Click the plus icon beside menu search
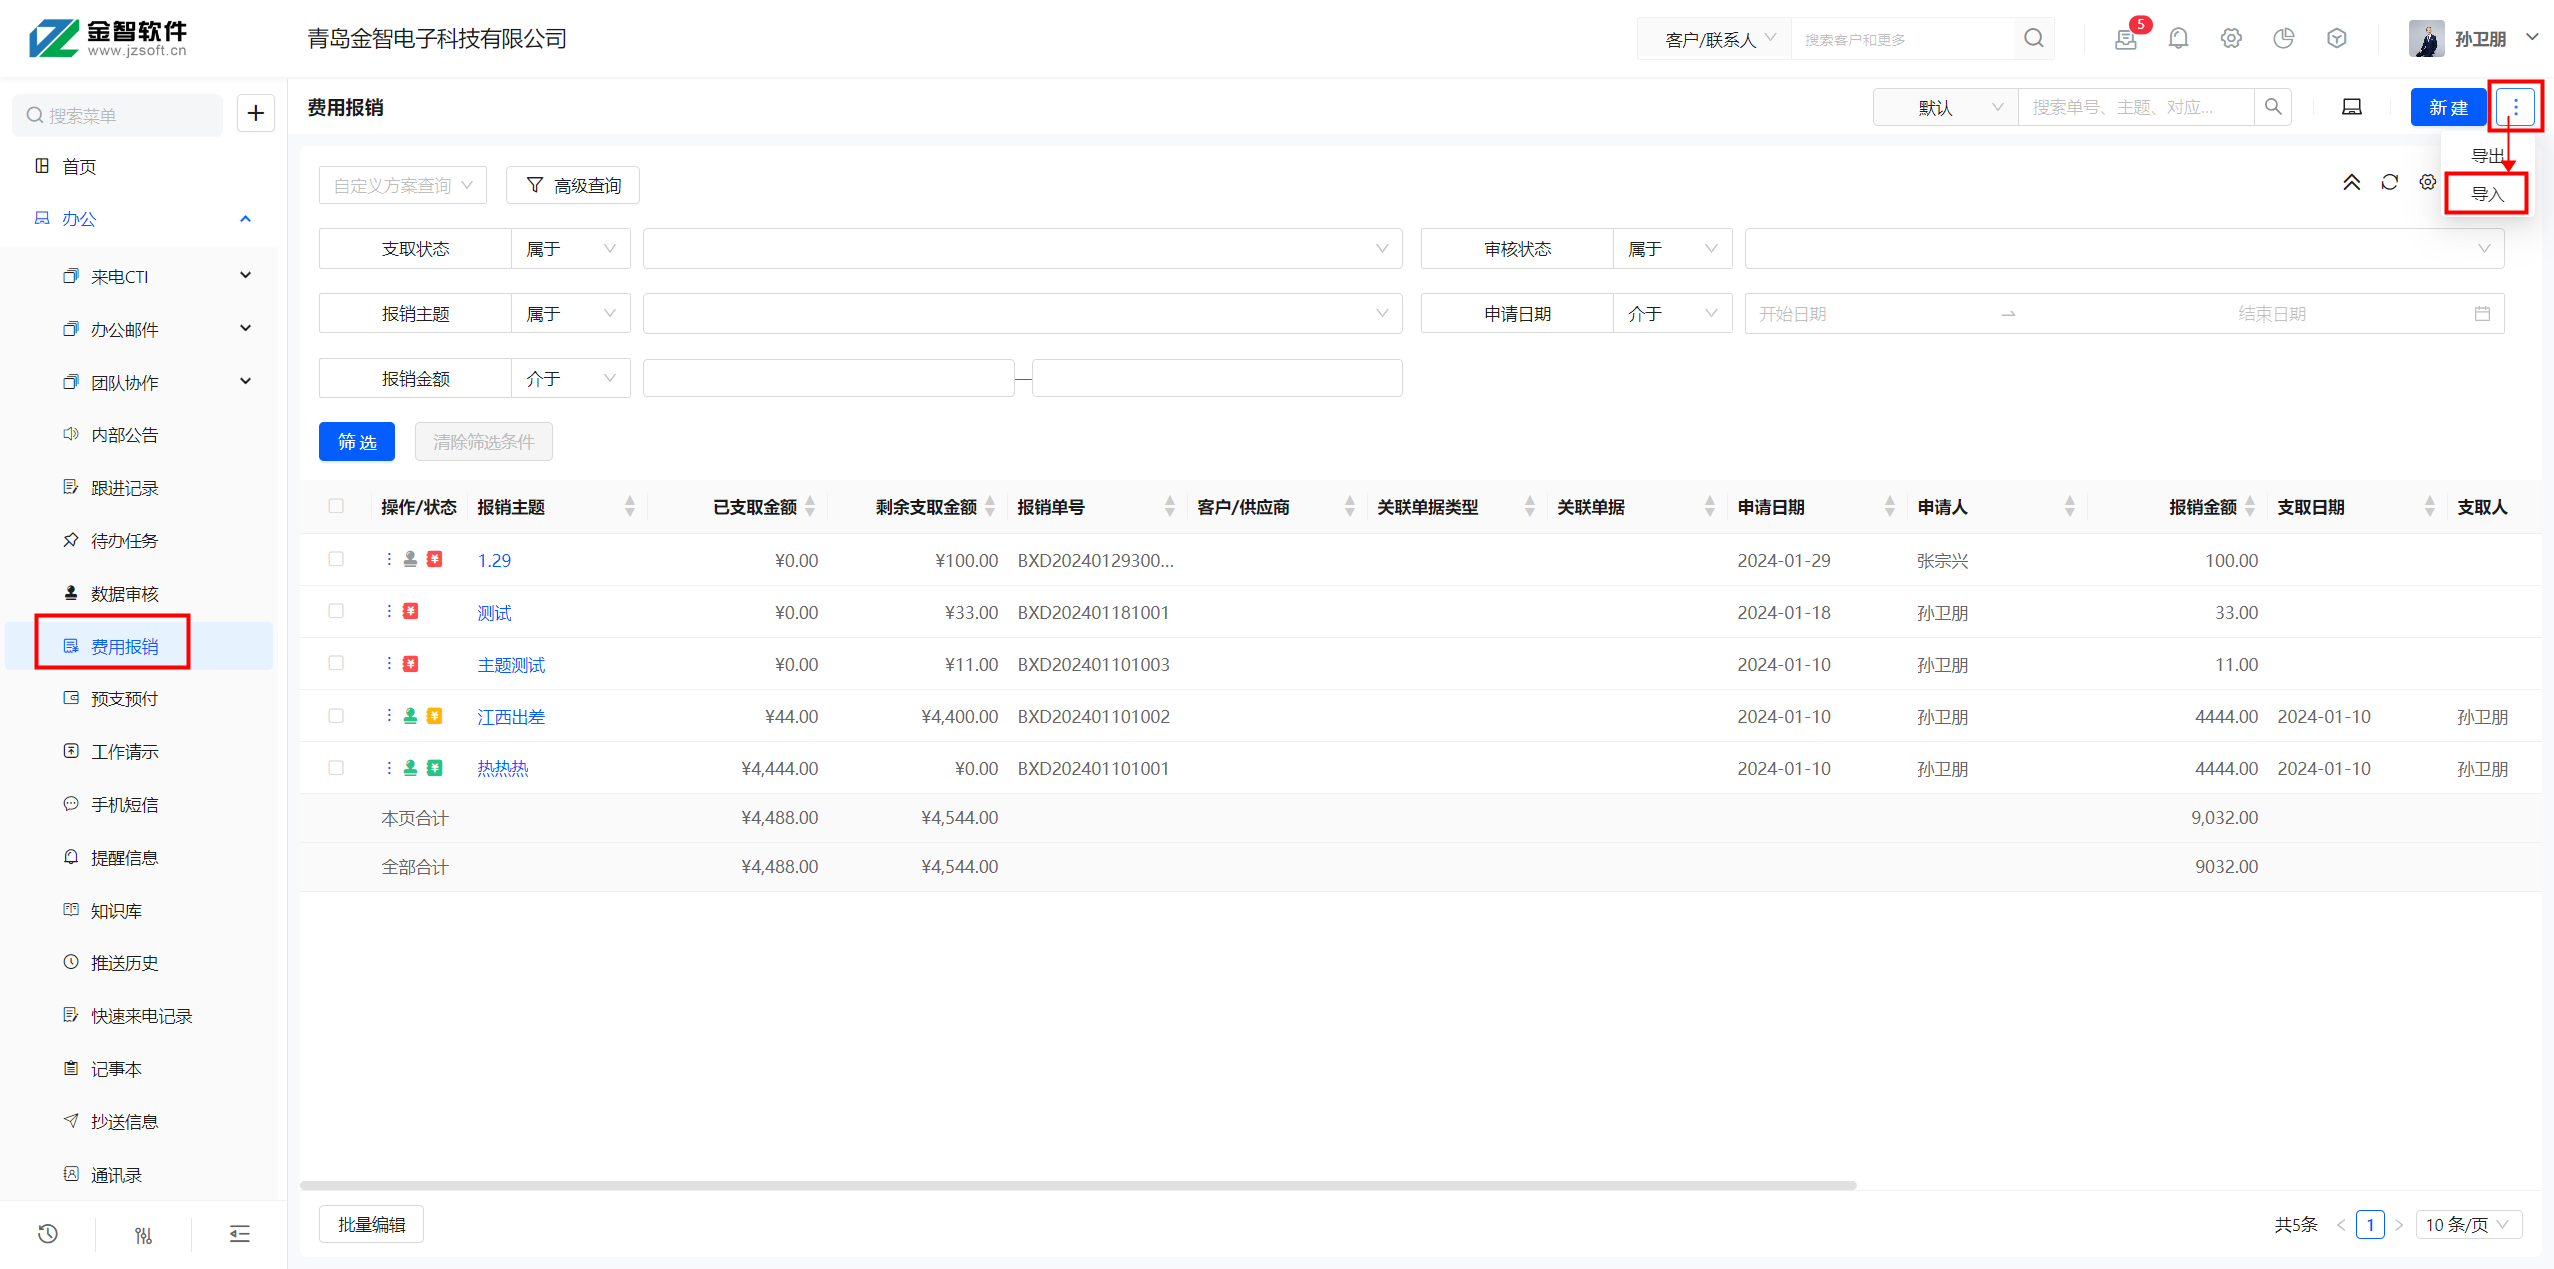The height and width of the screenshot is (1269, 2554). (255, 114)
